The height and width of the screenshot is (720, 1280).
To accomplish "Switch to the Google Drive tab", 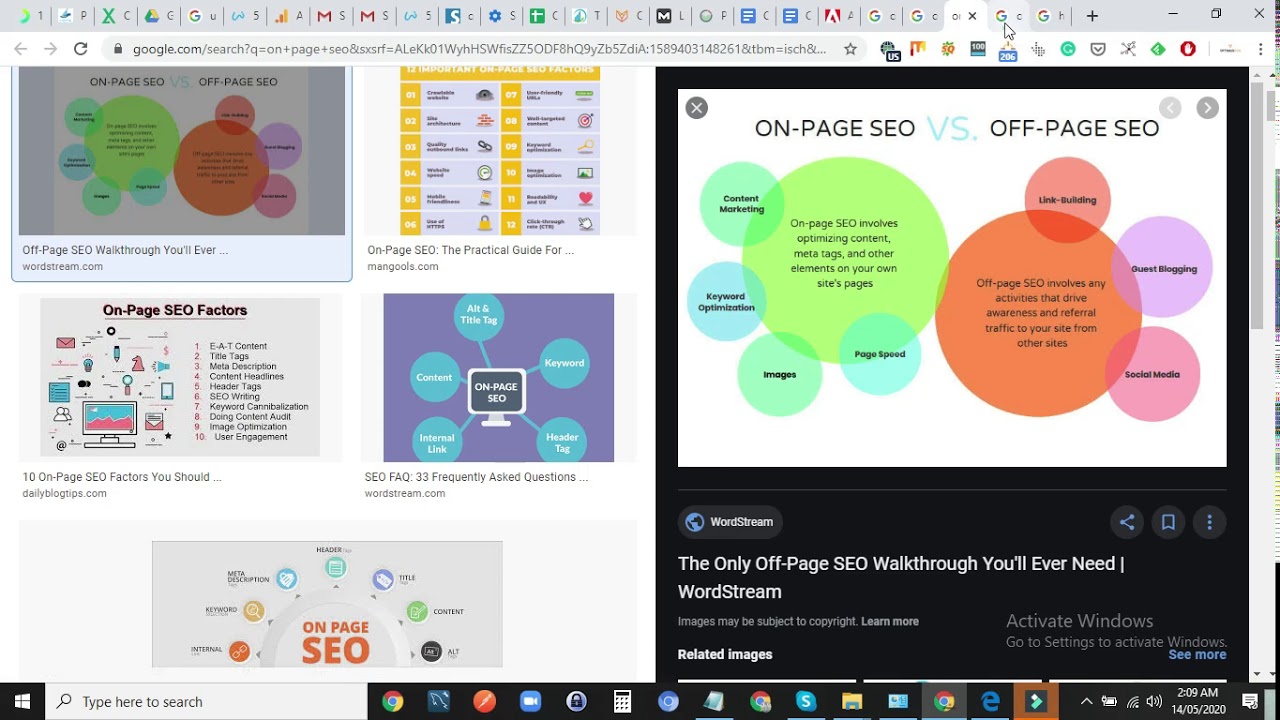I will pyautogui.click(x=160, y=16).
